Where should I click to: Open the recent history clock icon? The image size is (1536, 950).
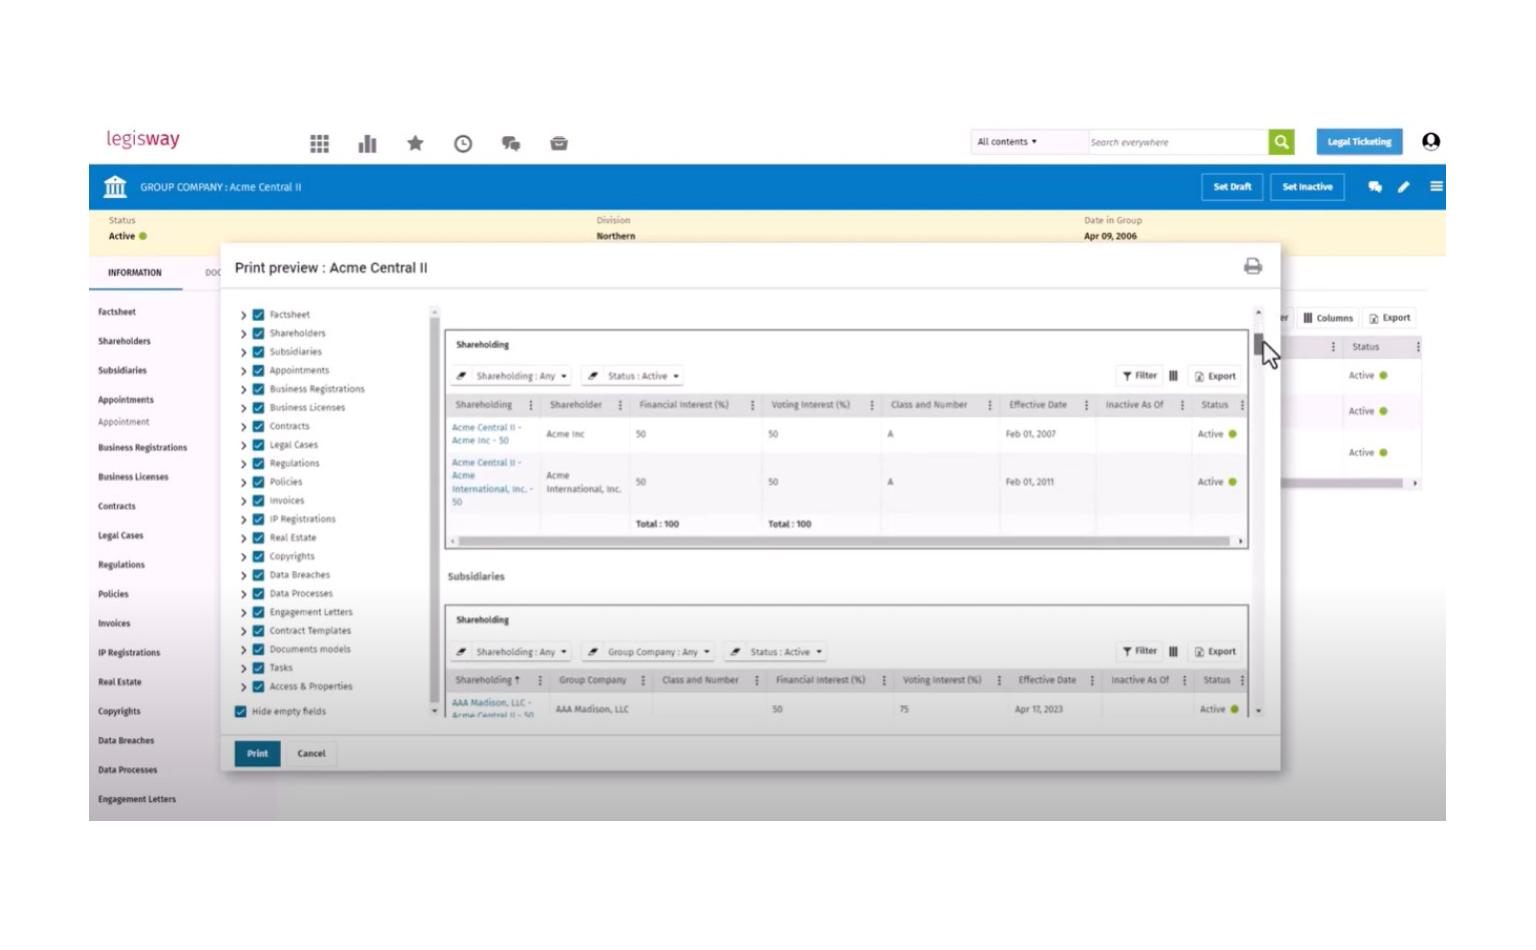[463, 144]
